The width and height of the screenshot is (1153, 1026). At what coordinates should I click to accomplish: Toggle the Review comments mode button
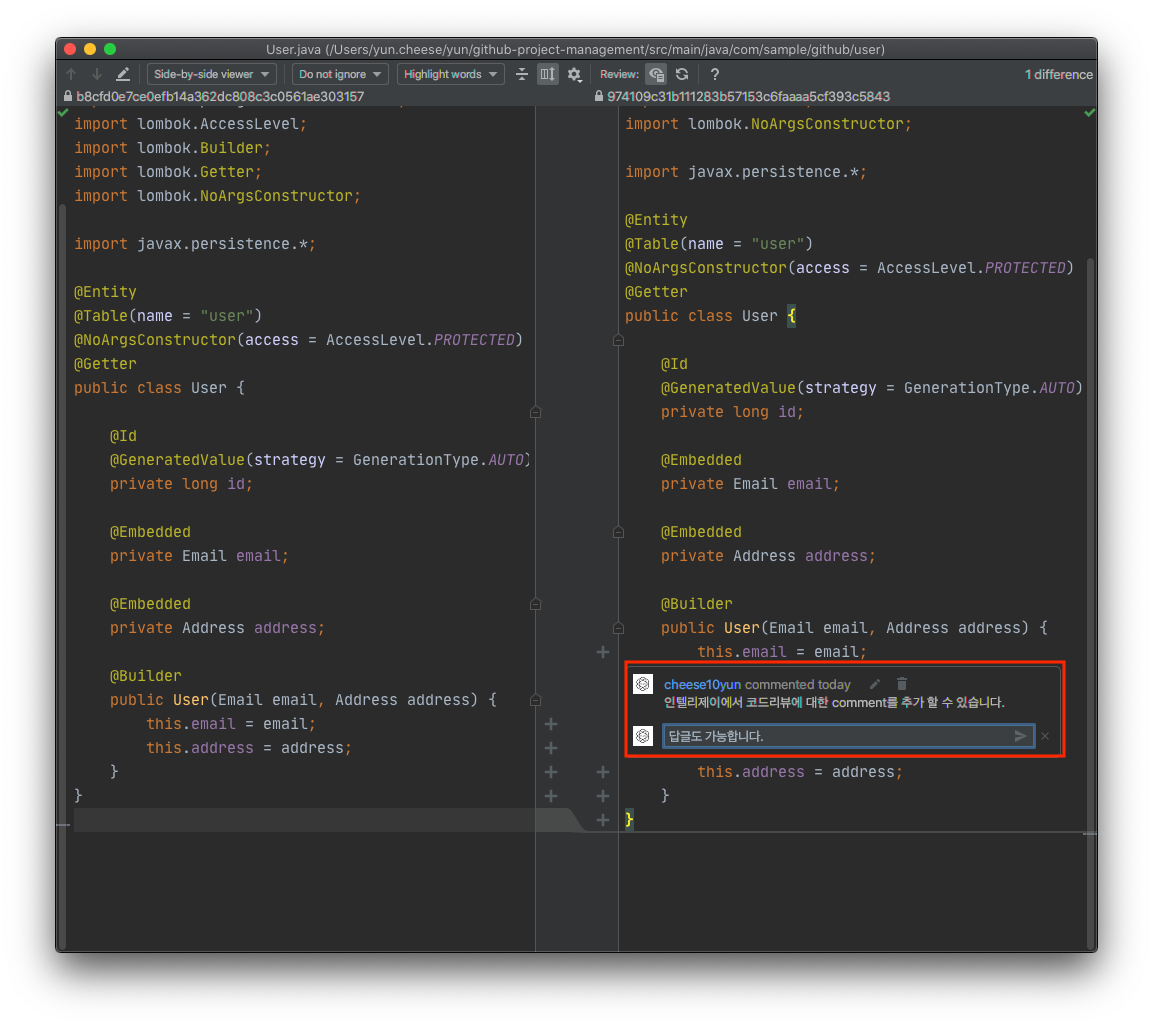click(656, 74)
